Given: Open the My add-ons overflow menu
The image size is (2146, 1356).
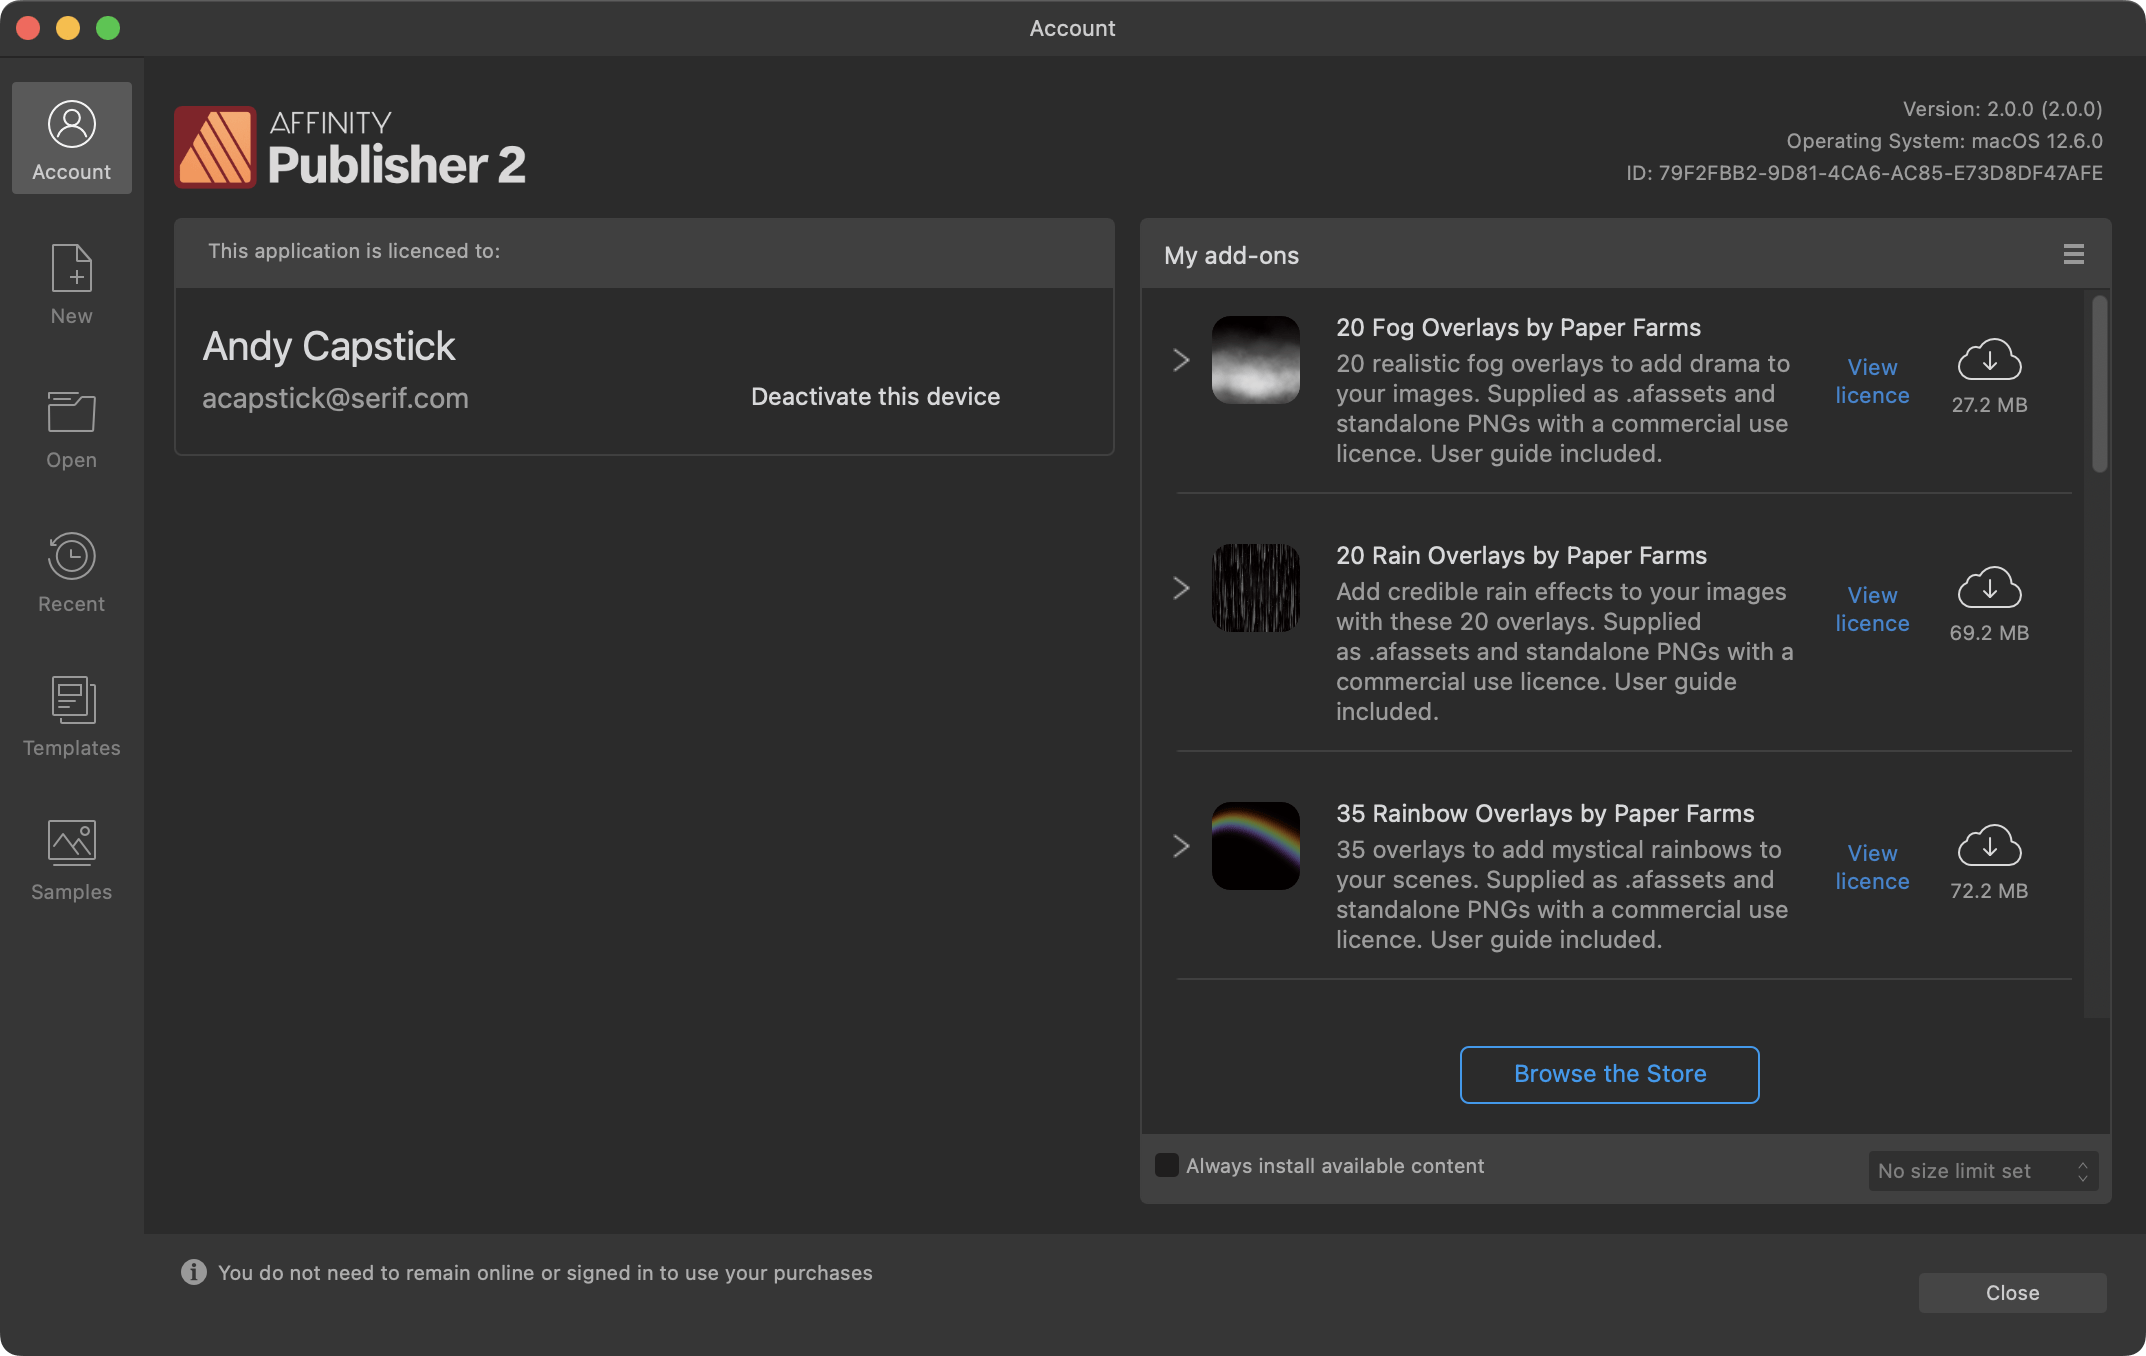Looking at the screenshot, I should [2074, 253].
